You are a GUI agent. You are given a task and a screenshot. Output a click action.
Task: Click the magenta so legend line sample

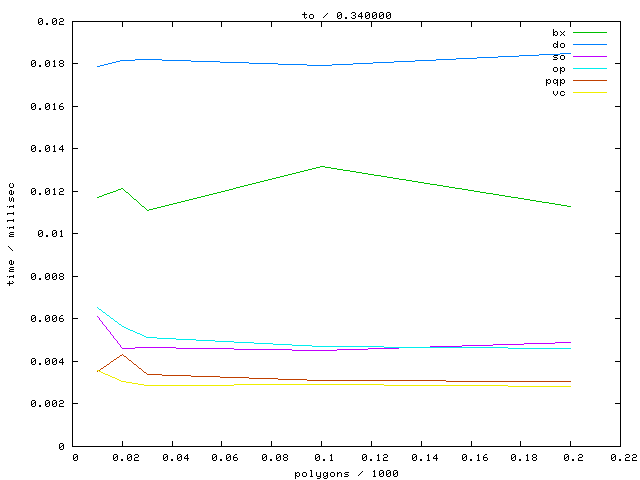589,57
